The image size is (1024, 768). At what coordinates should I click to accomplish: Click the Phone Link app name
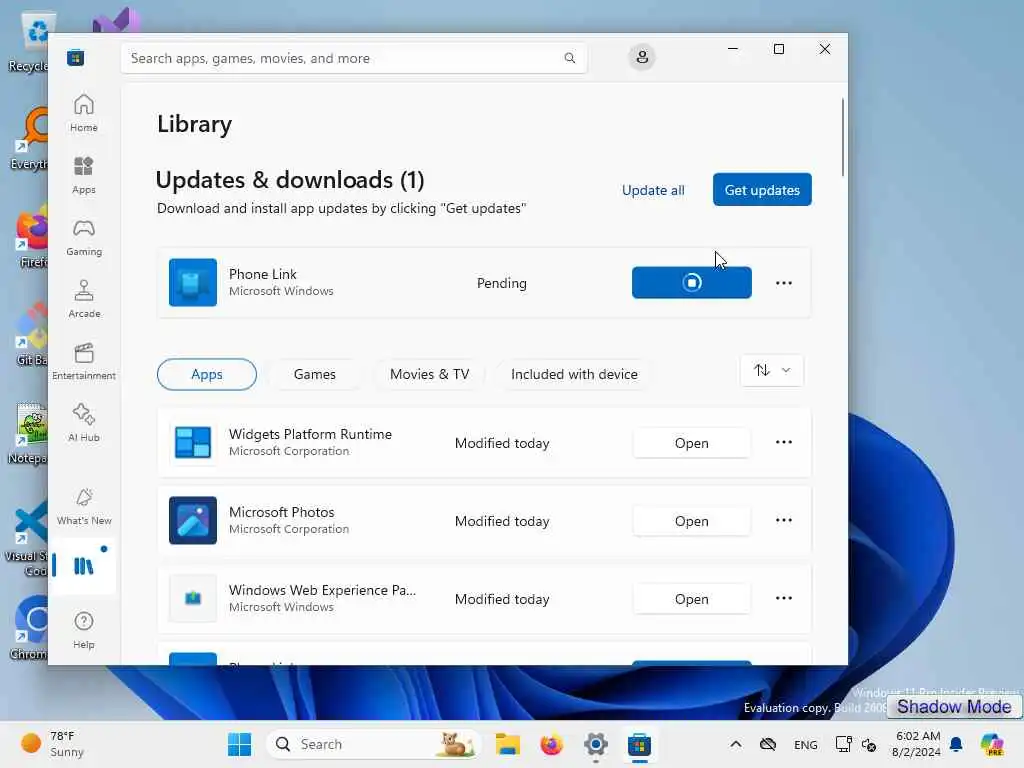tap(263, 274)
